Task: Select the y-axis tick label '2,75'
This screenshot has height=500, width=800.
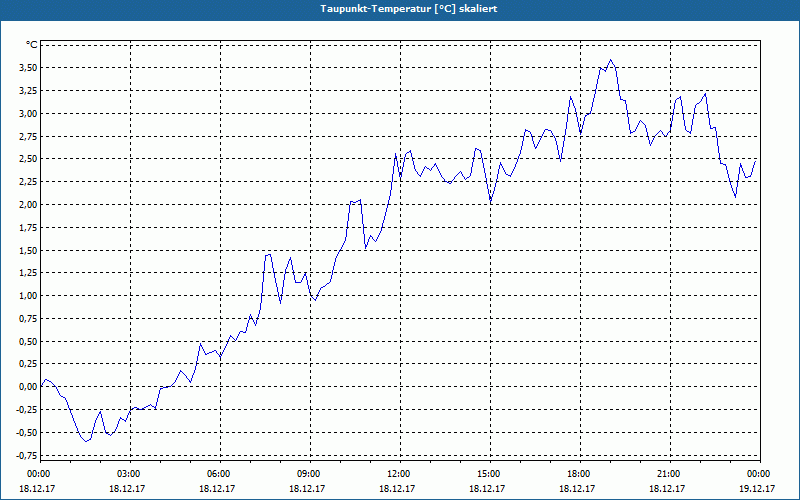Action: 29,136
